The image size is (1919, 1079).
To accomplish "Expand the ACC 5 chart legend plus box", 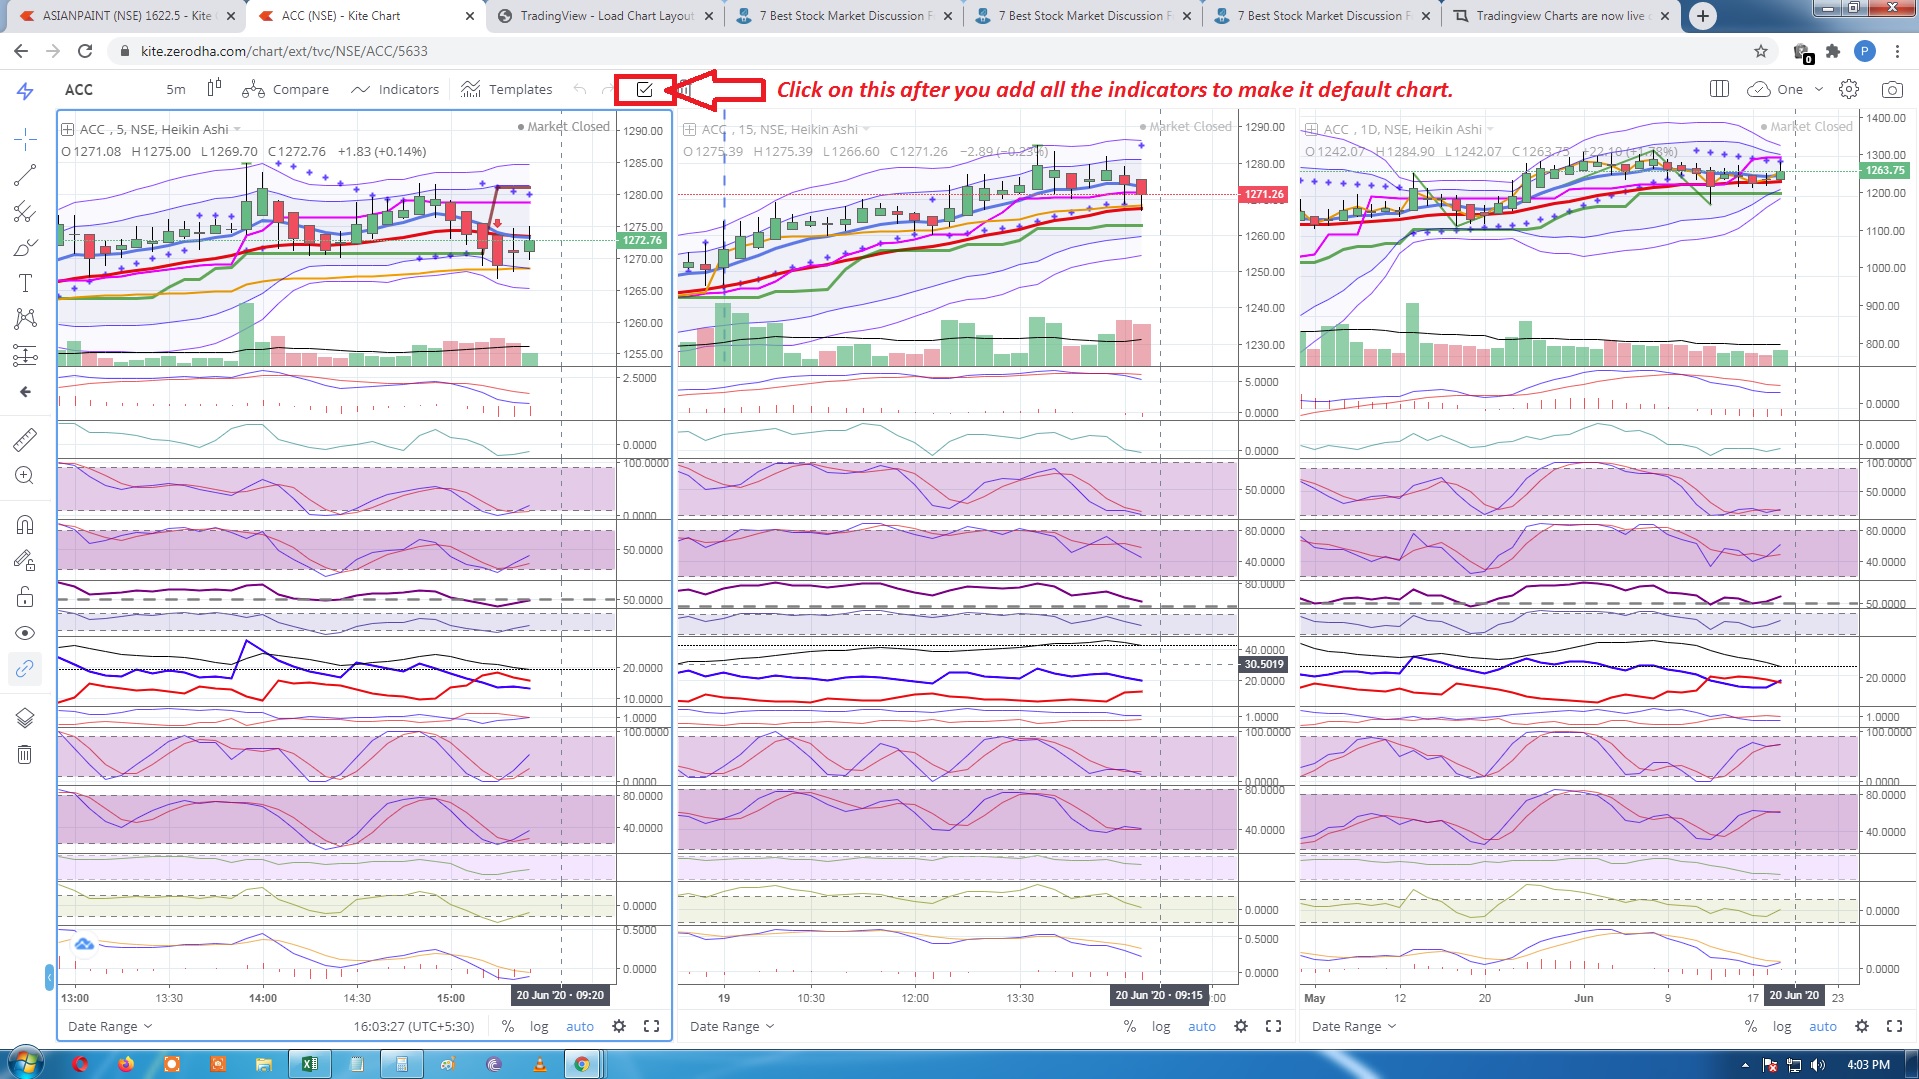I will pos(67,129).
